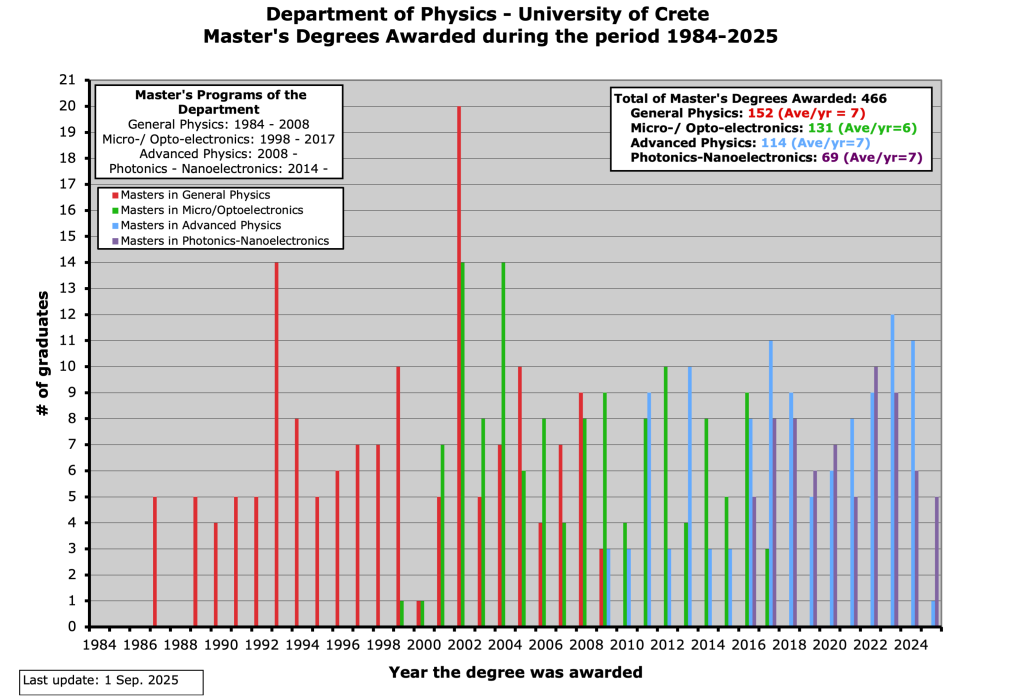1024x697 pixels.
Task: Click 'General Physics: 152 (Ave/yr = 7)' summary line
Action: 748,113
